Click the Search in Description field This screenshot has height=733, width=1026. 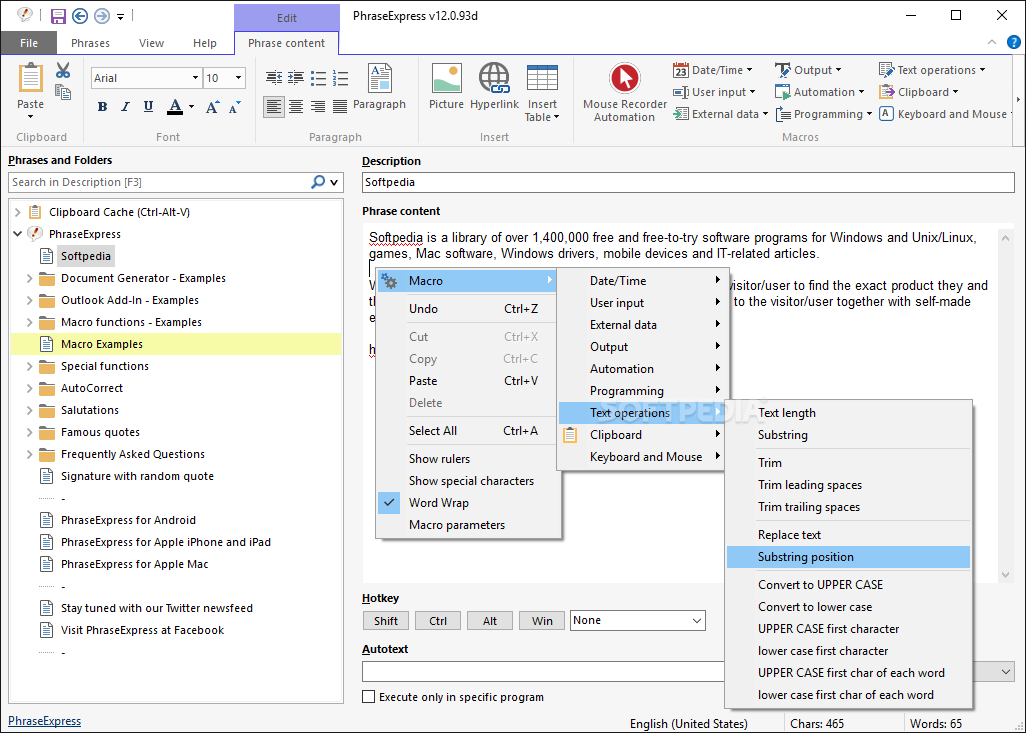(x=160, y=182)
